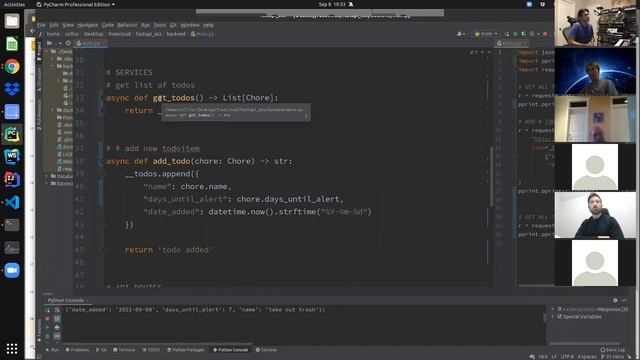Expand the Special Variables node
Viewport: 640px width, 360px height.
point(554,317)
